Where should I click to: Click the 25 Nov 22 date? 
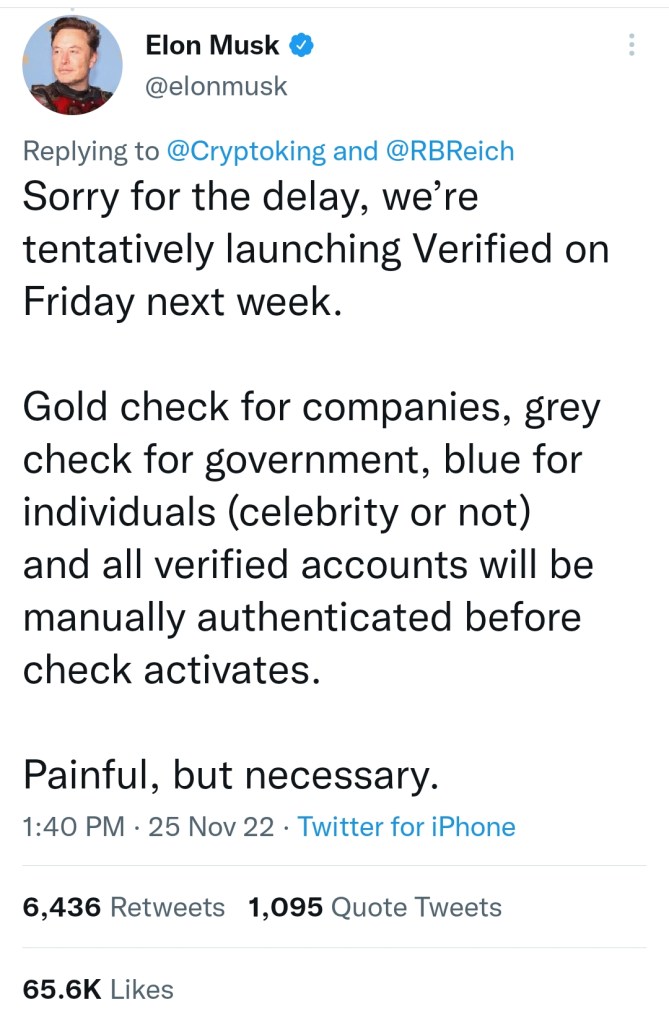point(211,827)
